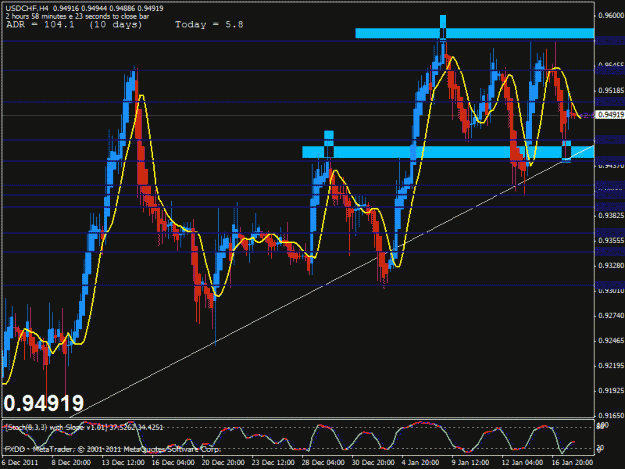This screenshot has width=625, height=469.
Task: Click the Stoch(8,3,3) with Slope indicator label
Action: [84, 428]
